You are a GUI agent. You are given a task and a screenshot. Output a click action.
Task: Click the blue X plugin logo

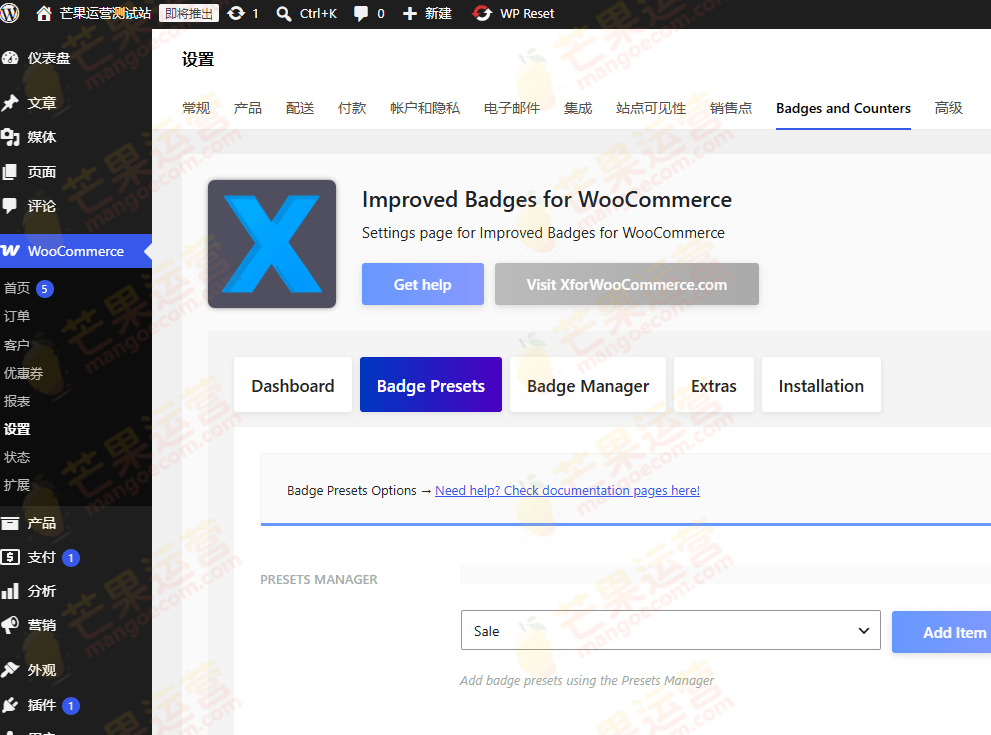point(272,244)
